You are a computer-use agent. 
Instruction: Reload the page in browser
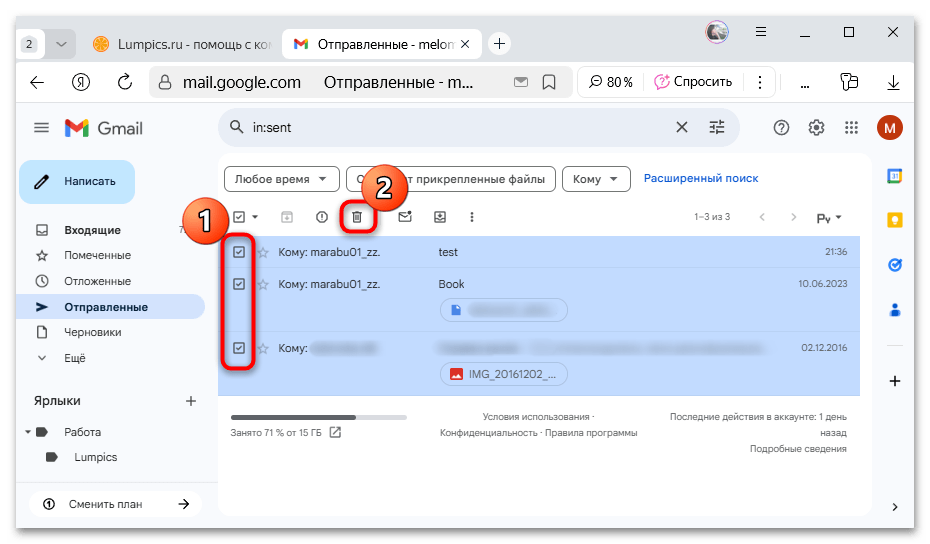[x=125, y=82]
